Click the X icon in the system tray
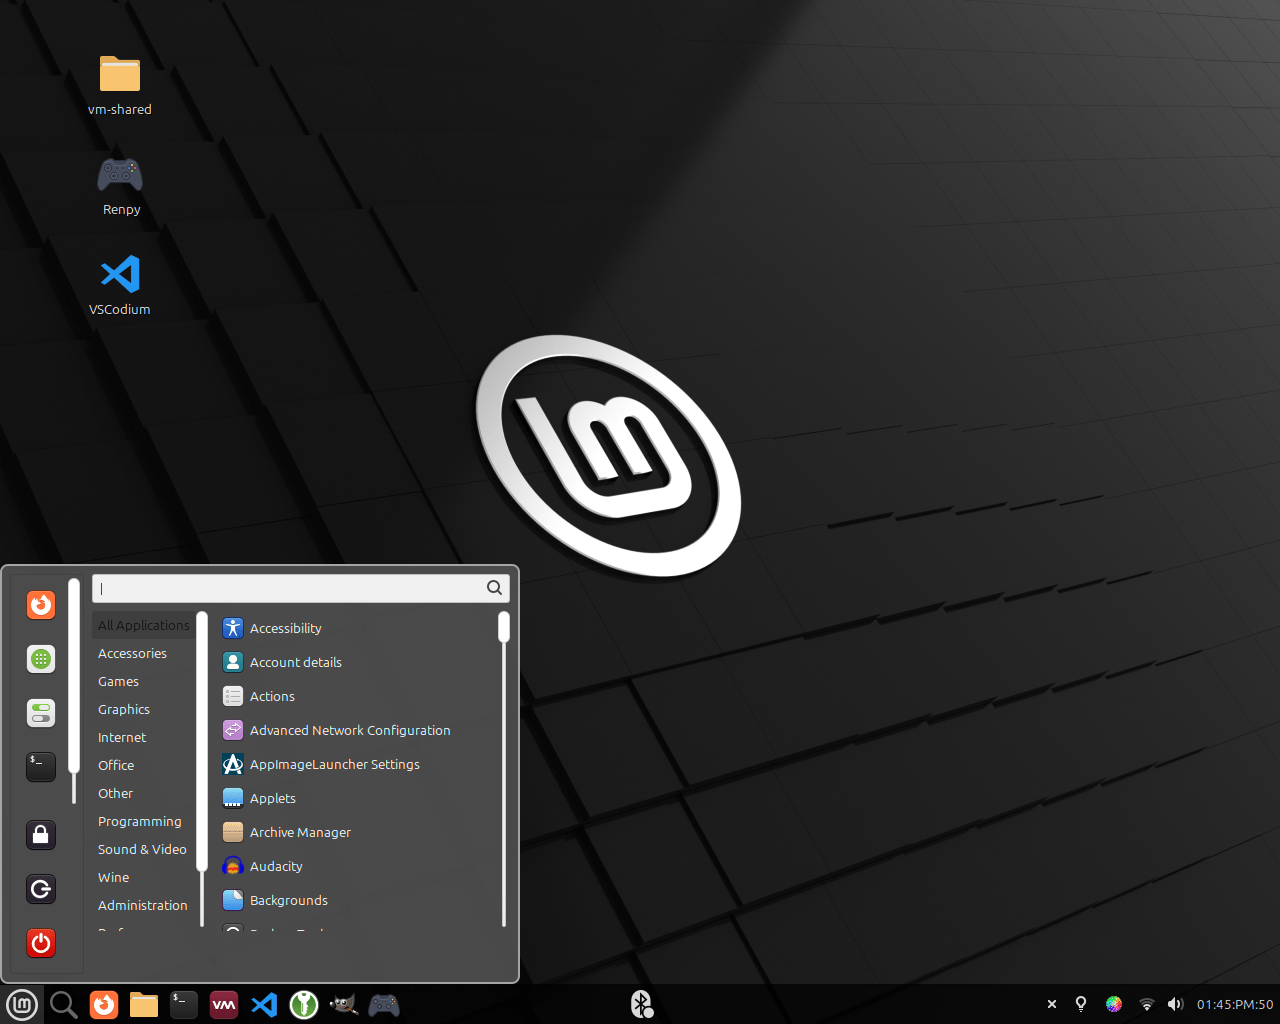1280x1024 pixels. click(x=1052, y=1004)
